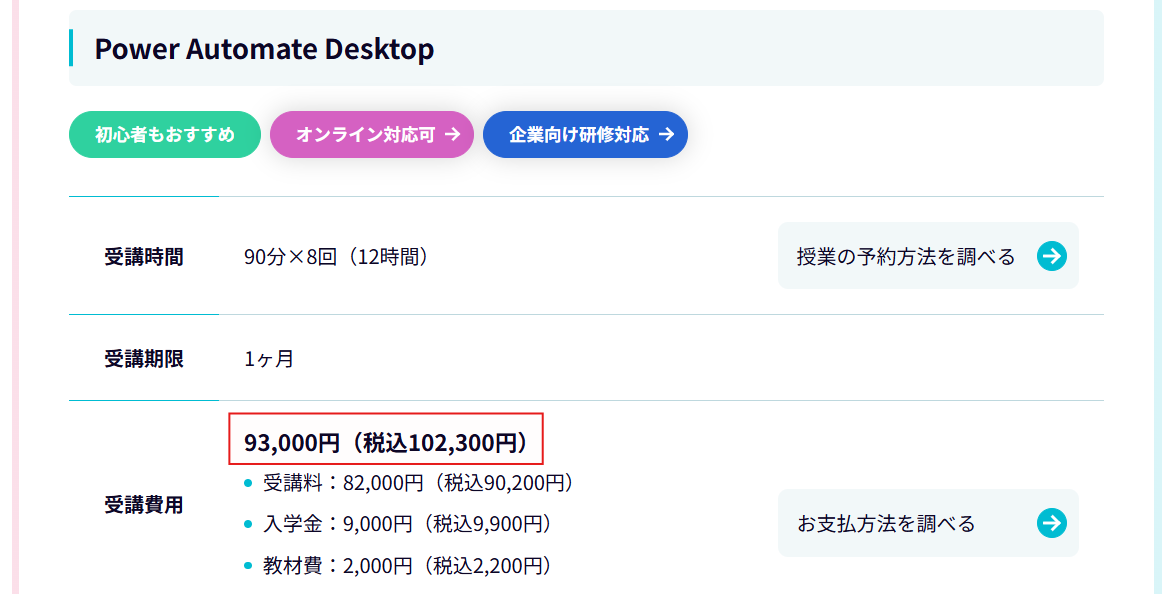
Task: Click the total price 93,000円（税込102,300円）
Action: (387, 443)
